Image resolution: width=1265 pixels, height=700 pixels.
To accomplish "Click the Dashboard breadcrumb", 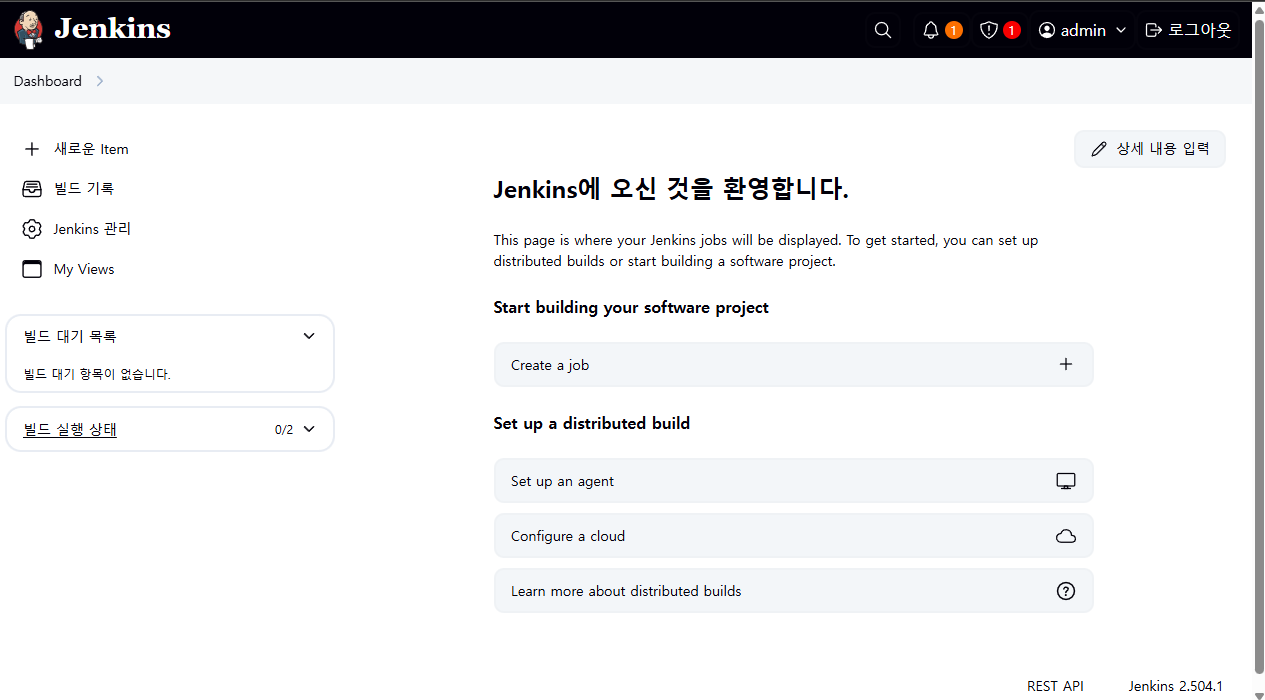I will [48, 81].
